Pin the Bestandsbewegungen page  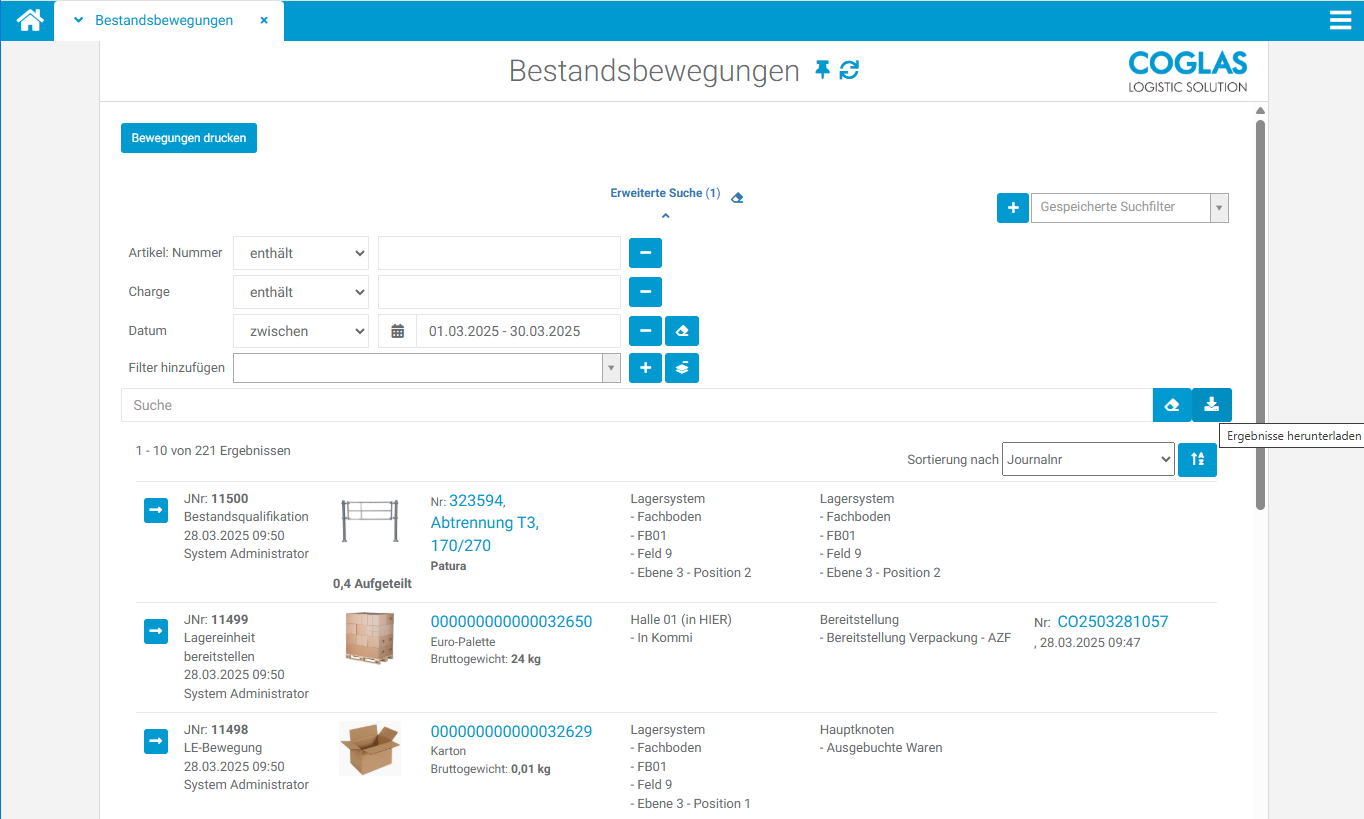point(822,70)
